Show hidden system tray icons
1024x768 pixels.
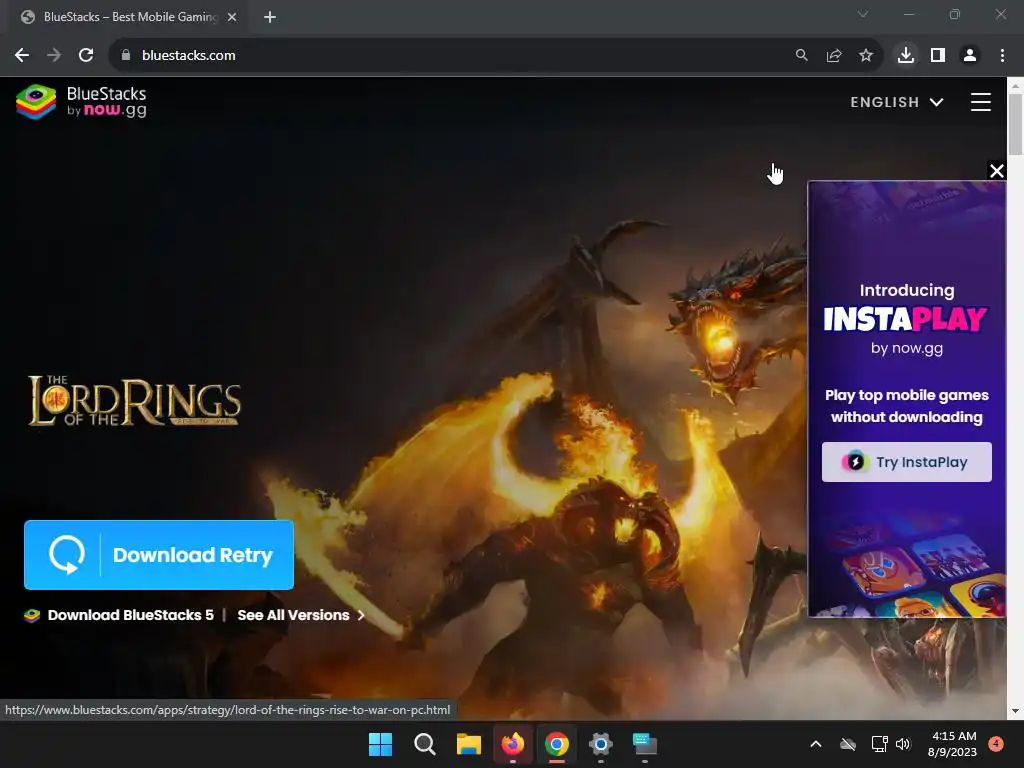(816, 744)
